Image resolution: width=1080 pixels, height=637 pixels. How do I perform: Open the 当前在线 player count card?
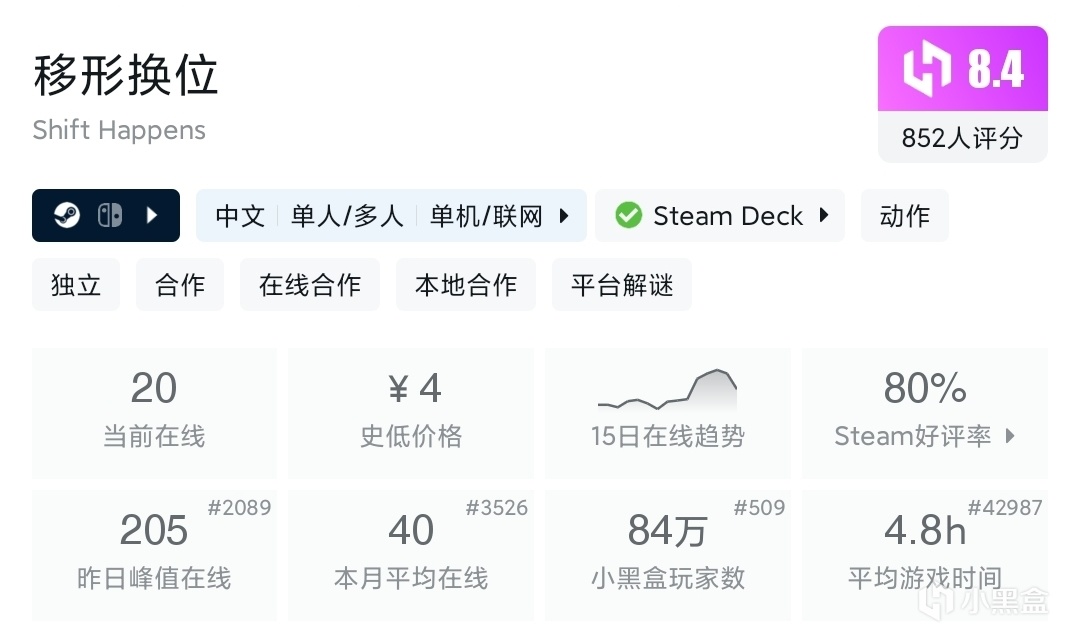tap(154, 412)
